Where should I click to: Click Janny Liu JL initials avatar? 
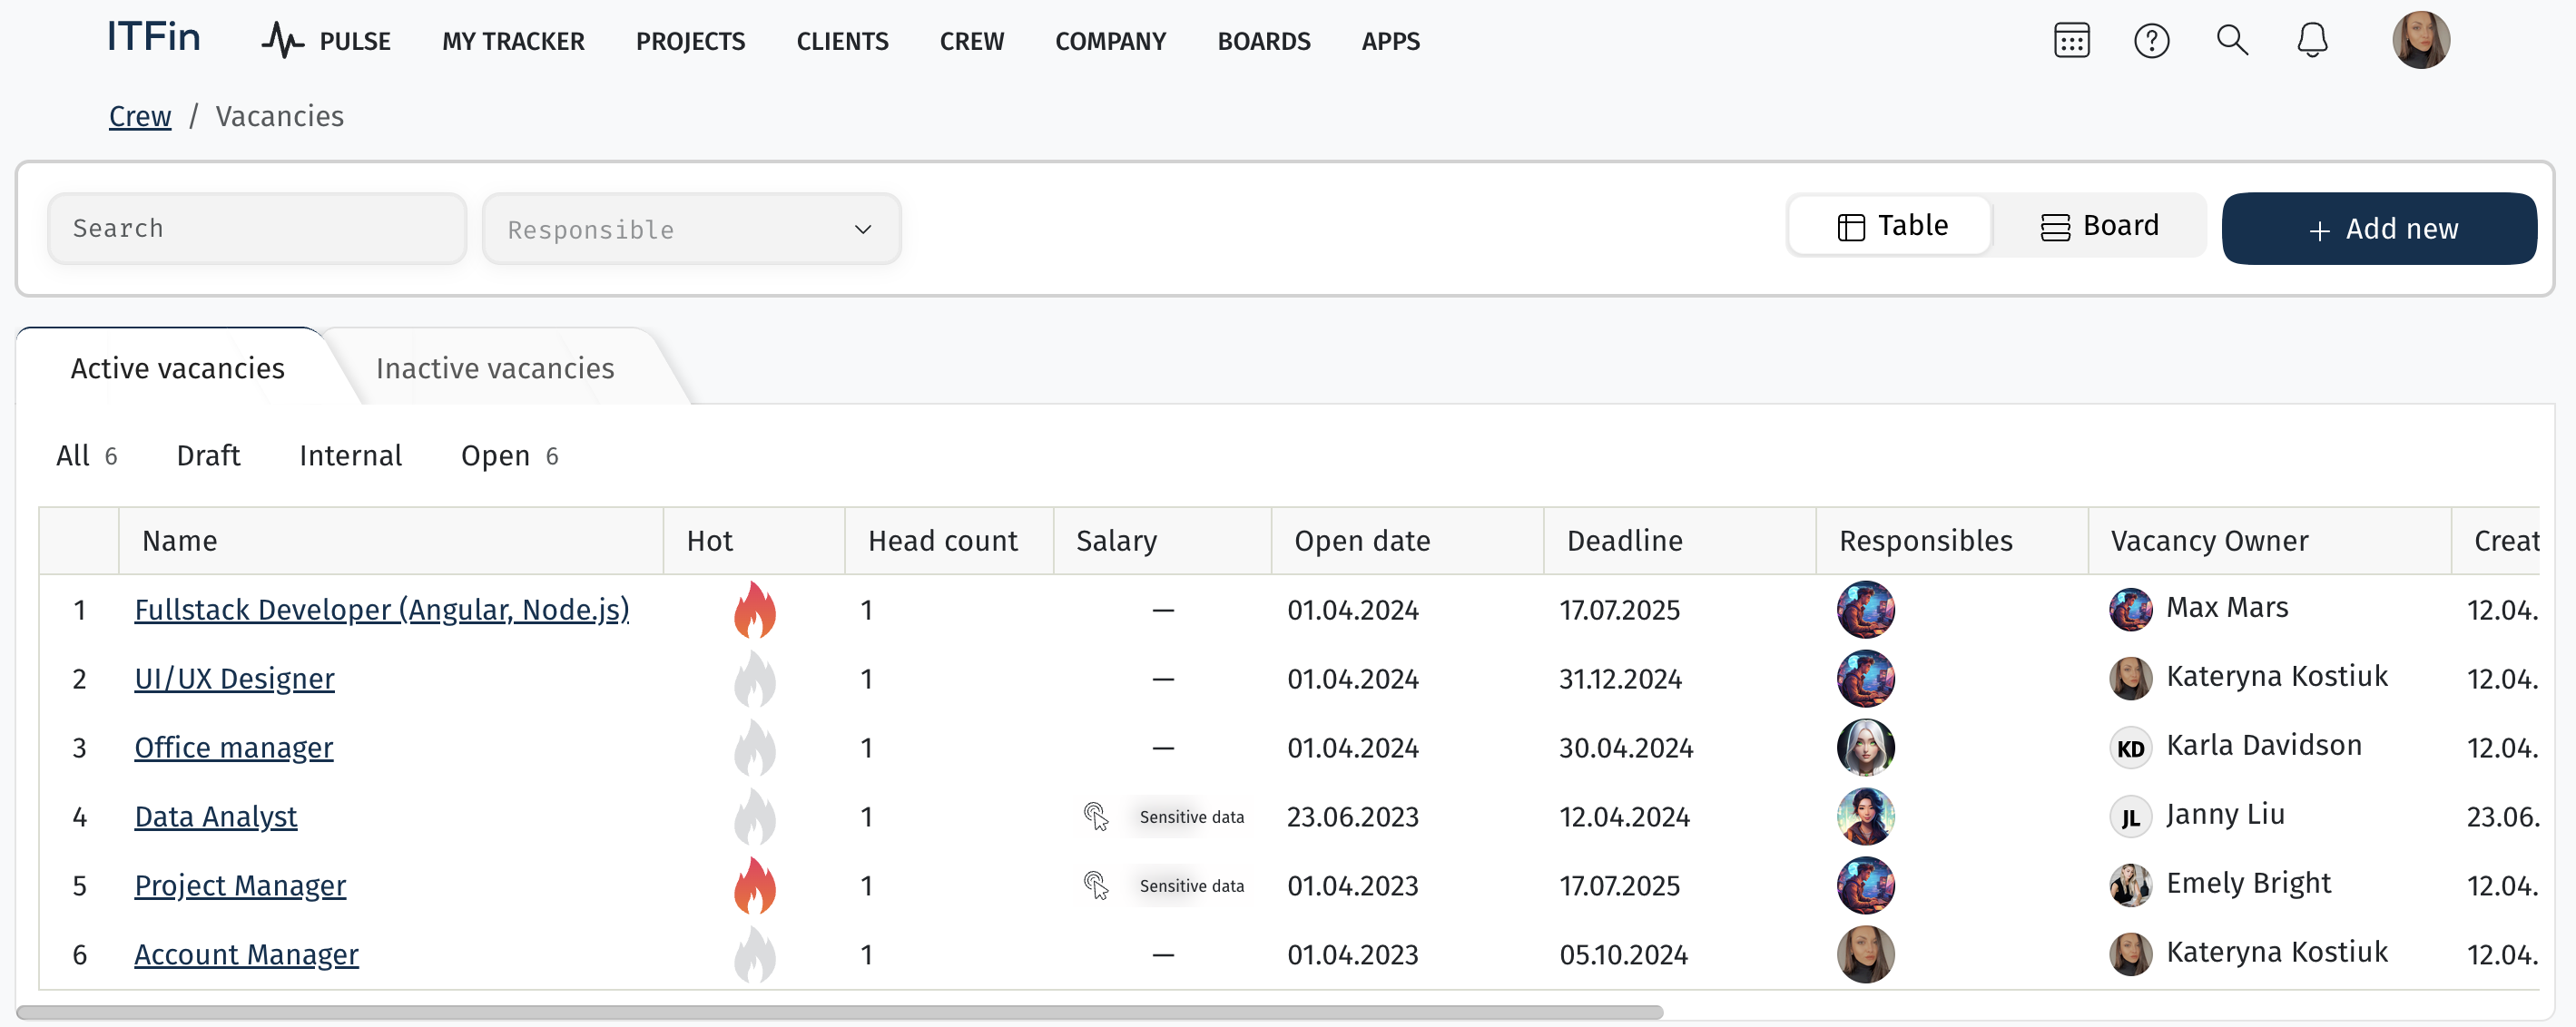click(x=2130, y=817)
